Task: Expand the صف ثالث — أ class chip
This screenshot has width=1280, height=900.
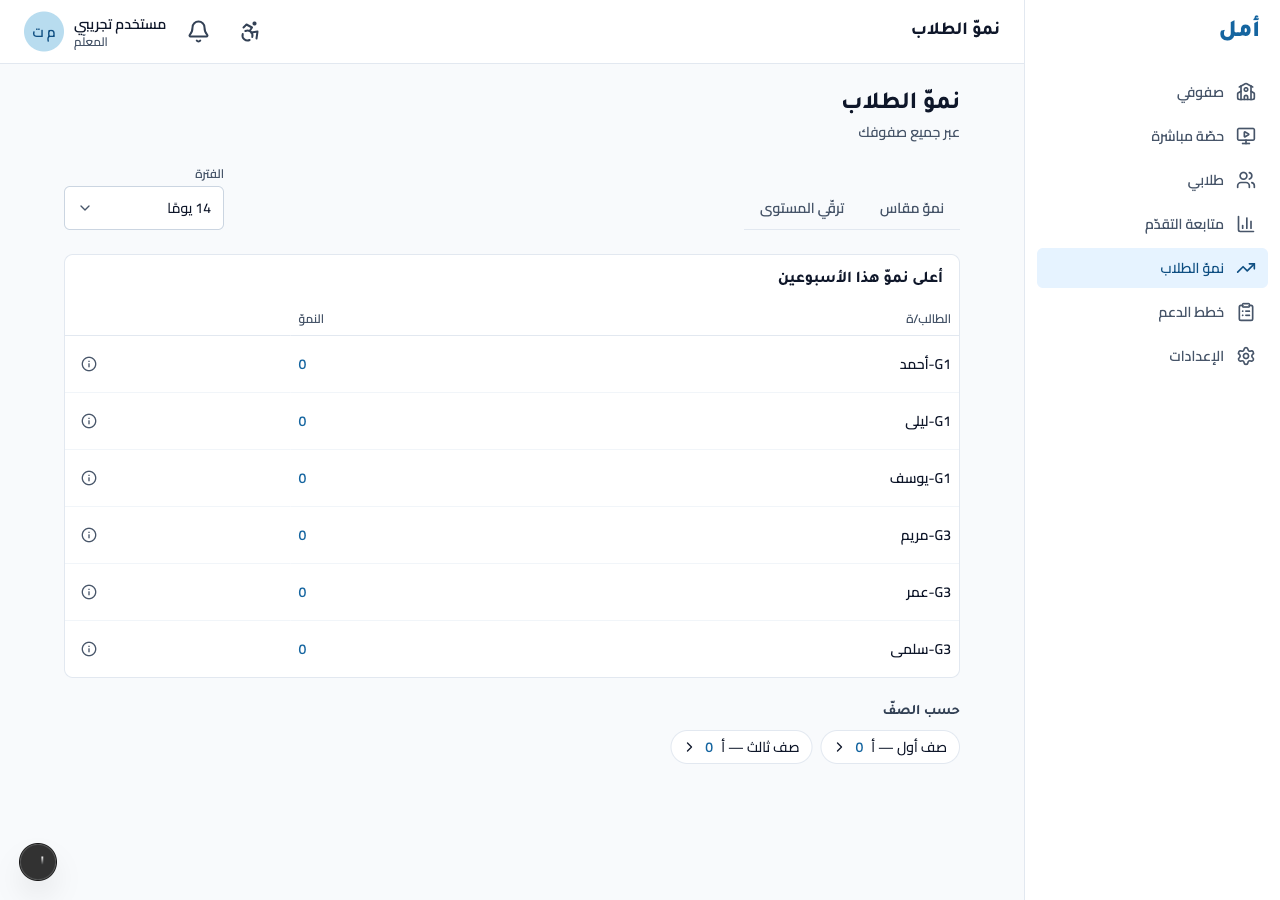Action: tap(741, 747)
